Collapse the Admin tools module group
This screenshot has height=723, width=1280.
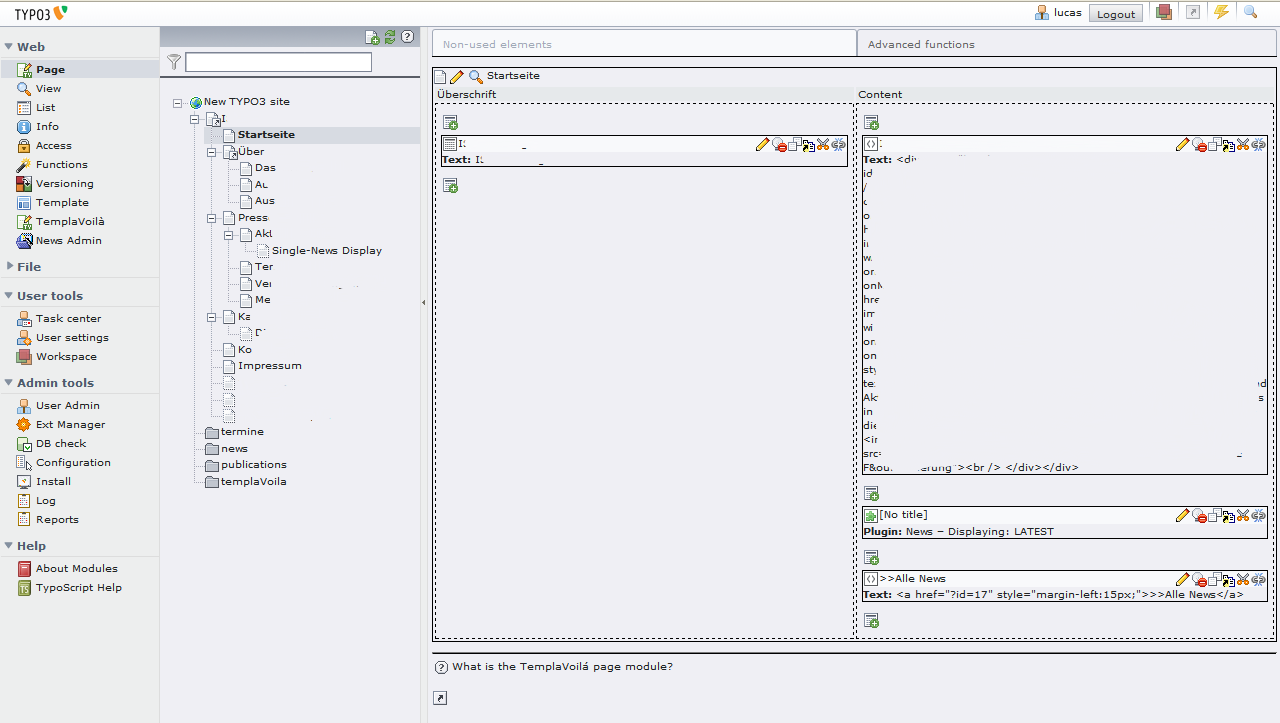[9, 383]
